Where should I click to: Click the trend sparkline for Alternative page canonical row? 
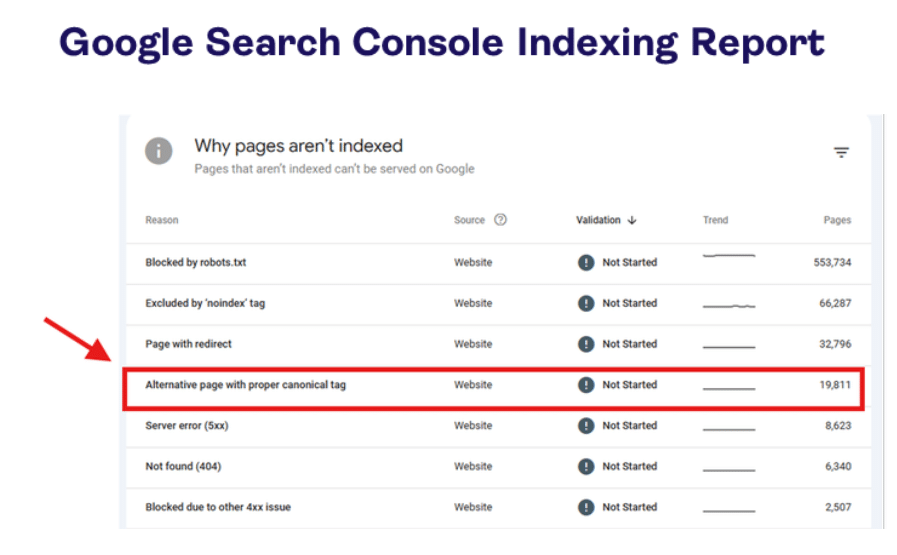point(729,388)
